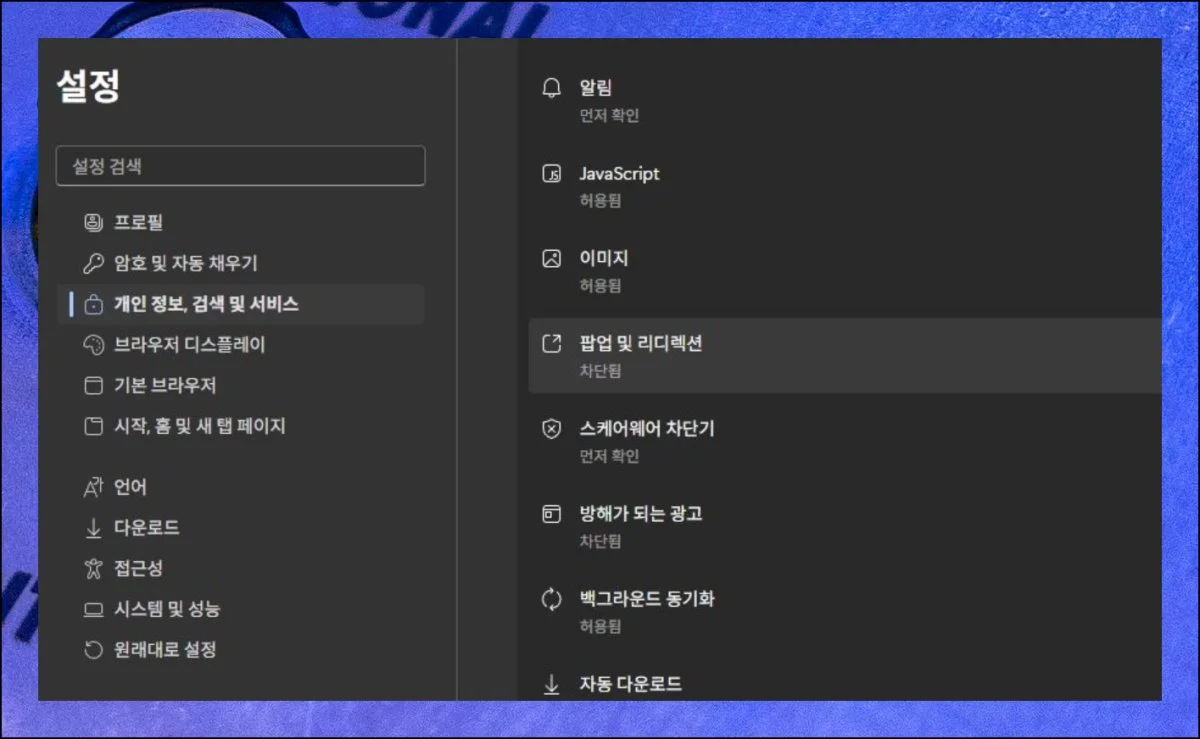The image size is (1200, 739).
Task: Click the 팝업 및 리디렉션 arrow icon
Action: coord(551,344)
